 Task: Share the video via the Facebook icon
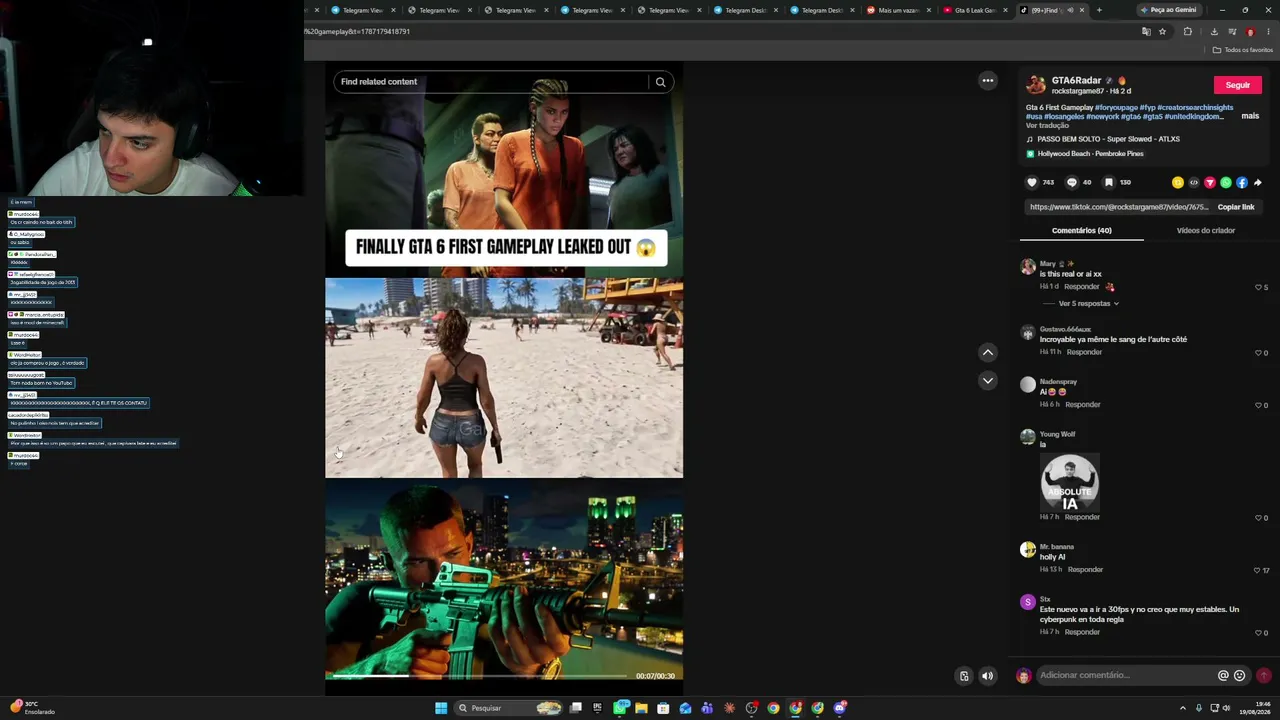click(x=1242, y=183)
